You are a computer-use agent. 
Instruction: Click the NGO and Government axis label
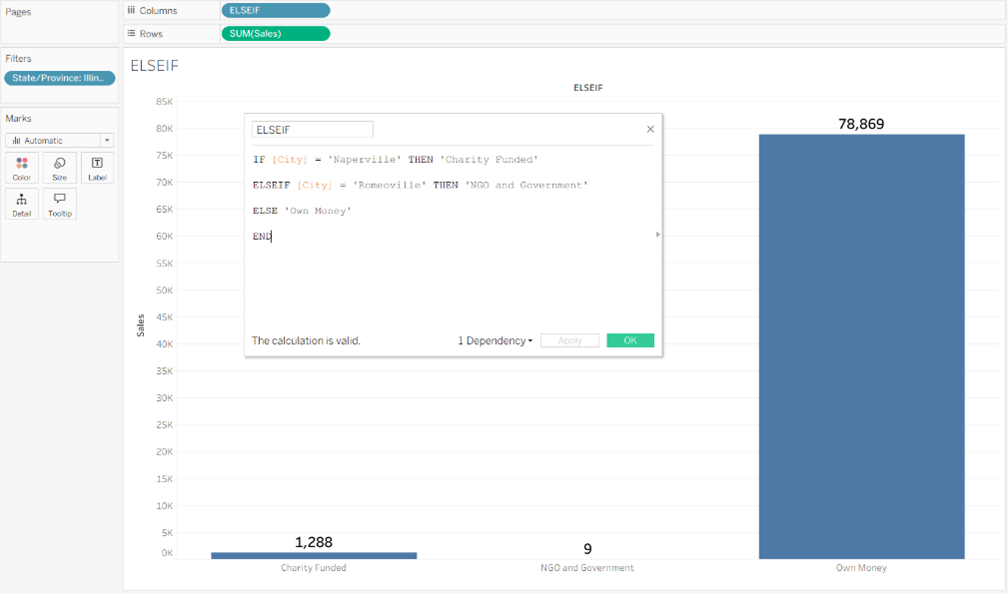[x=587, y=568]
